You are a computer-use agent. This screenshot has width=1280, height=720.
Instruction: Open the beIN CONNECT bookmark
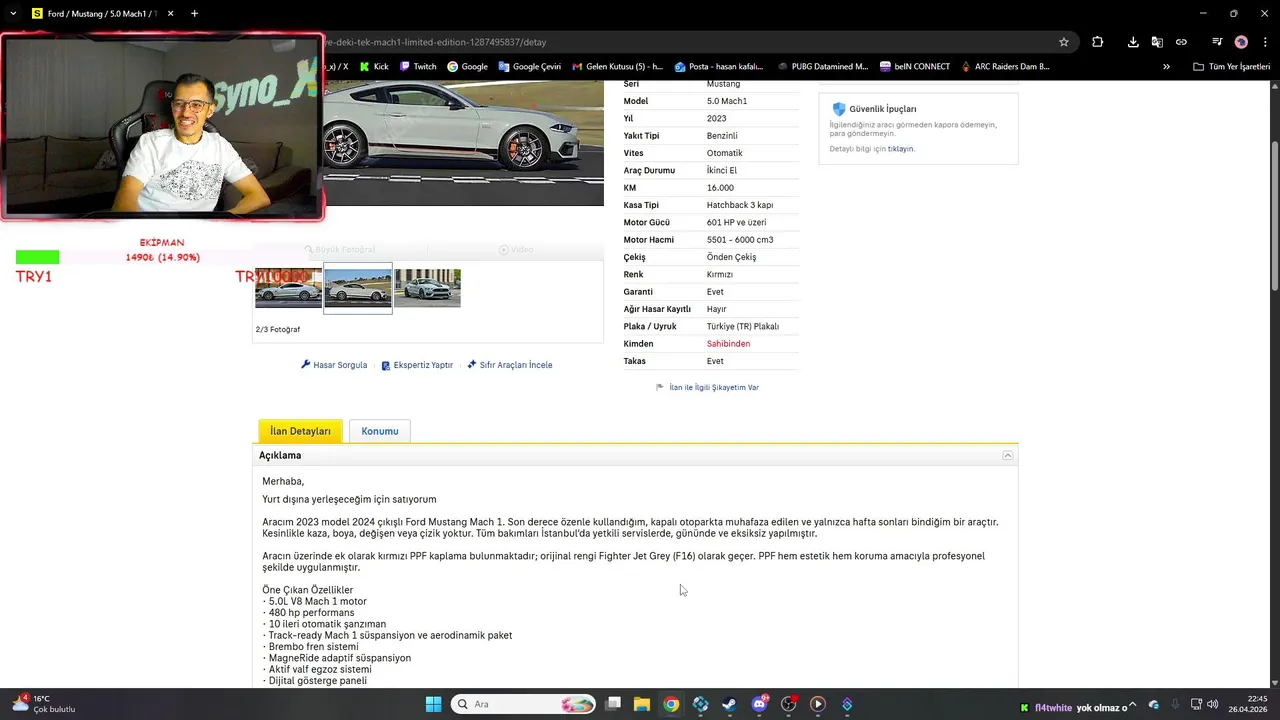click(x=915, y=67)
